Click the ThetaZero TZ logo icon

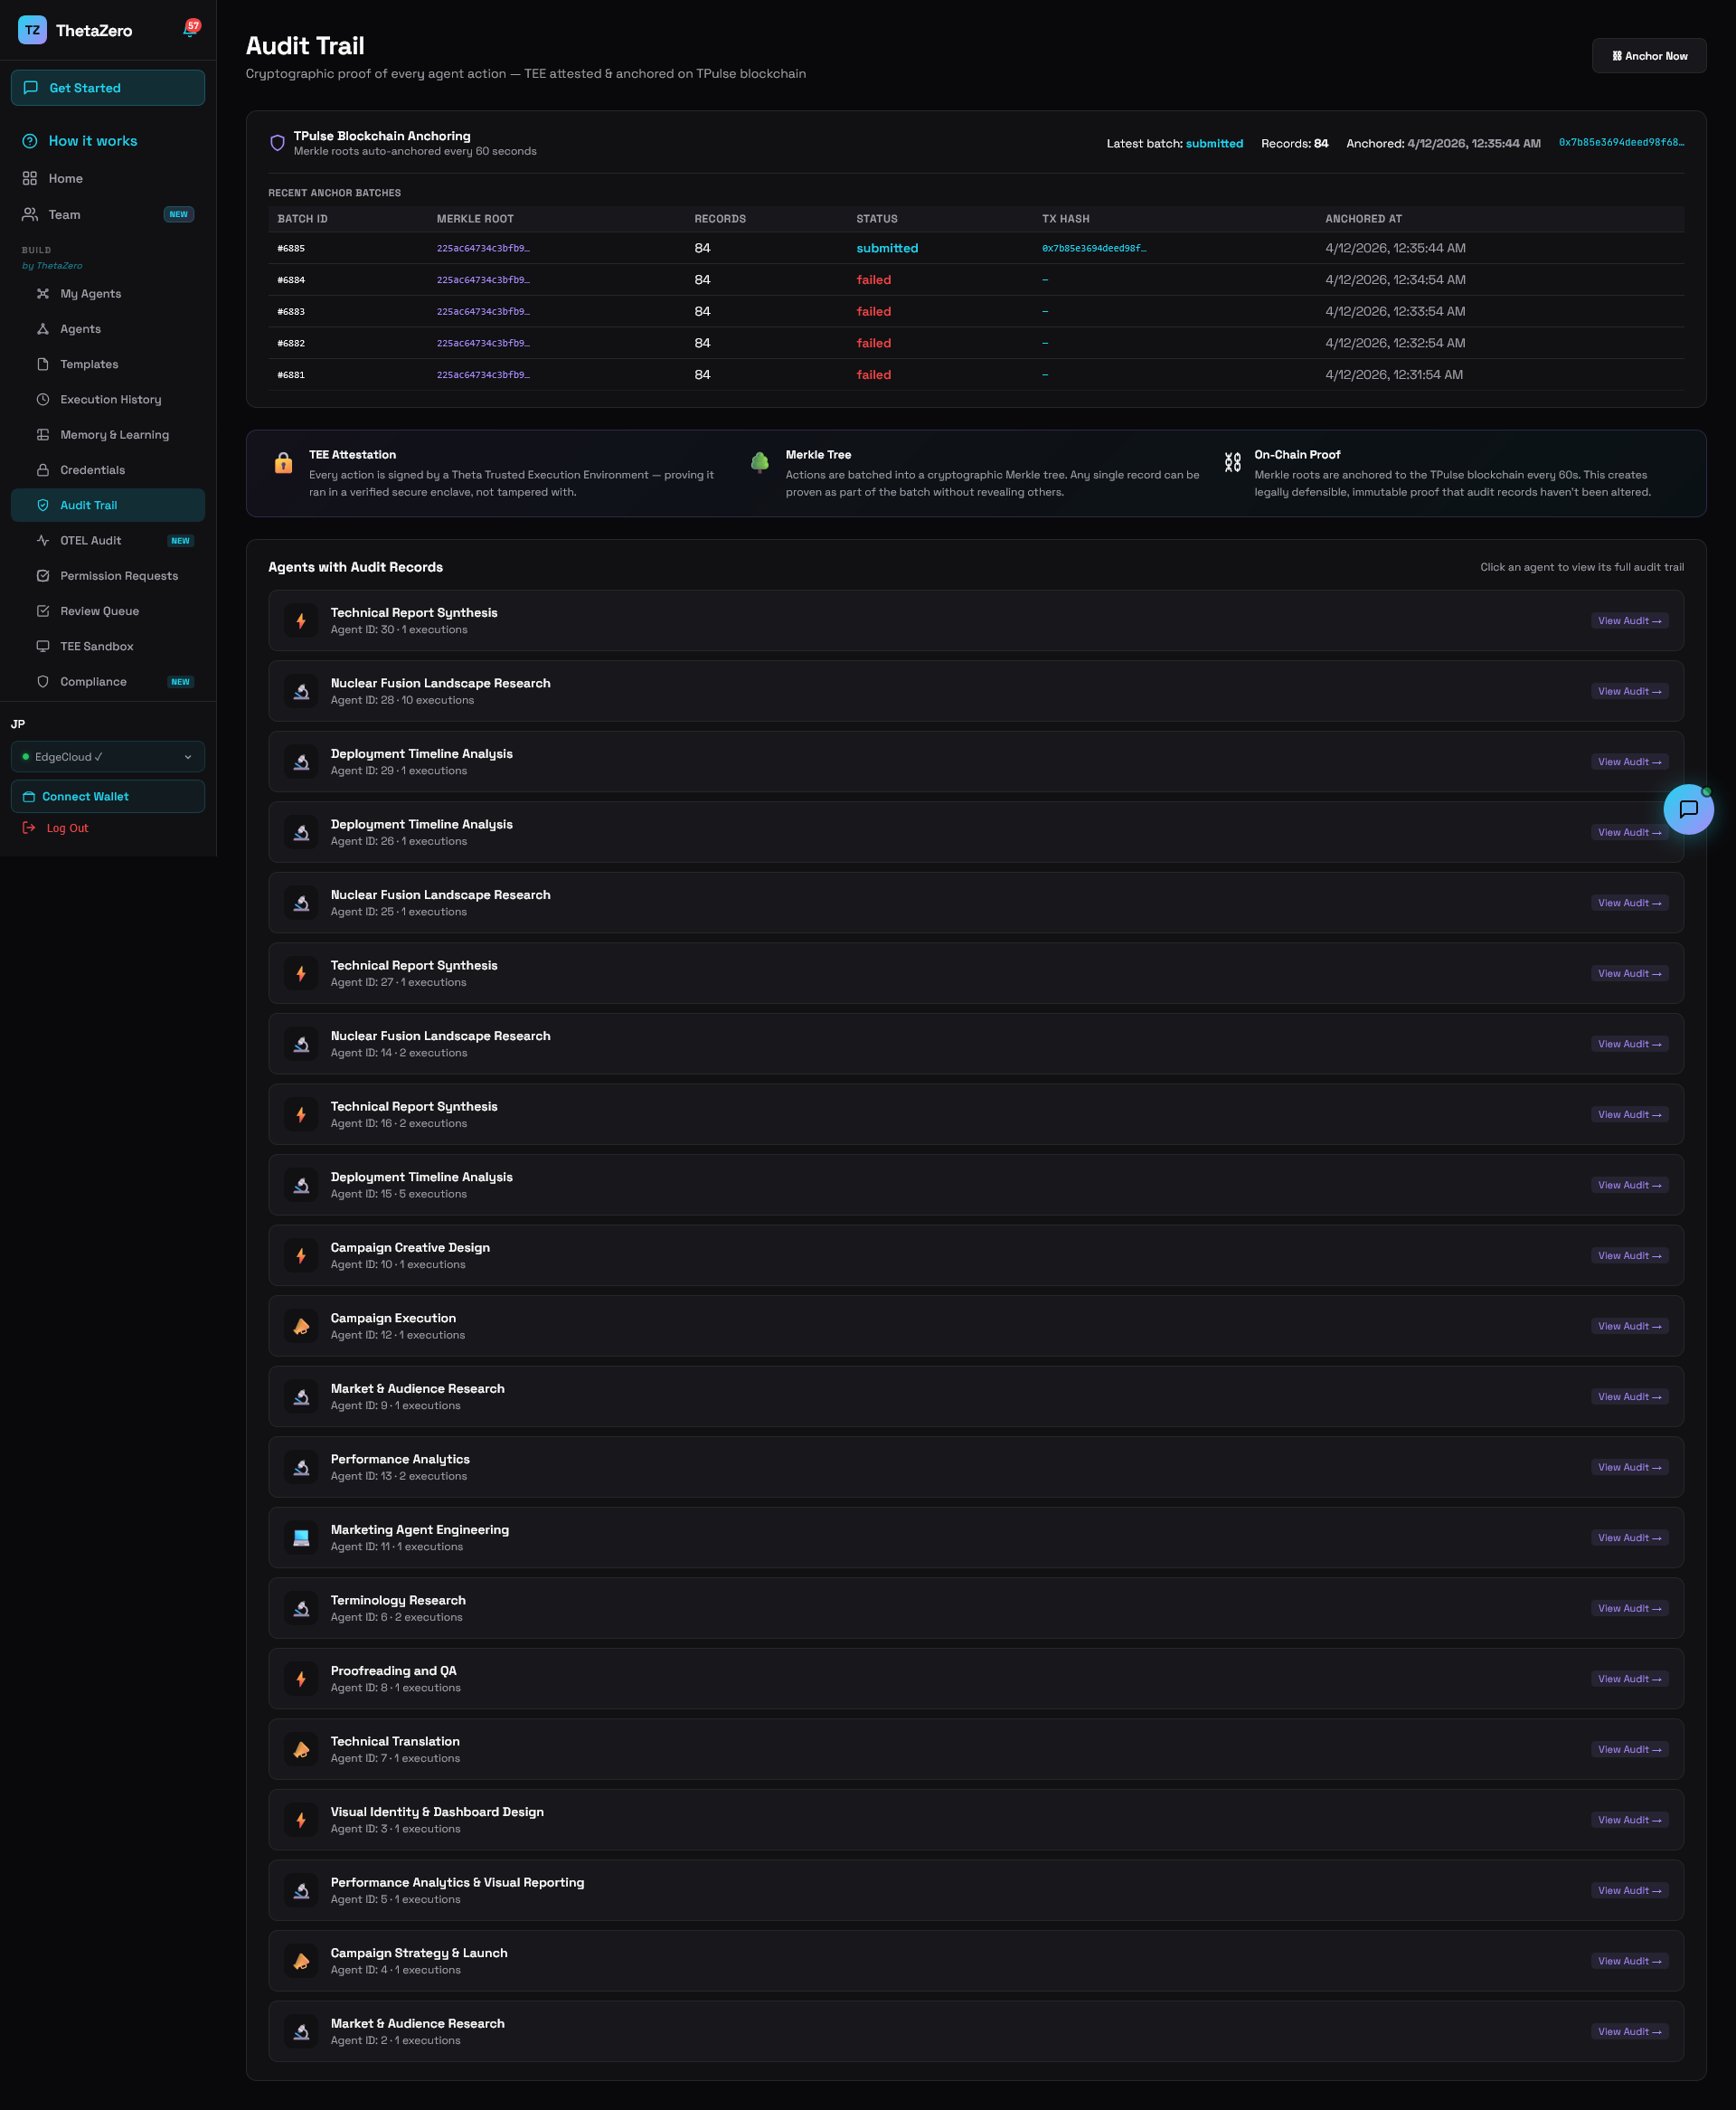[x=32, y=30]
